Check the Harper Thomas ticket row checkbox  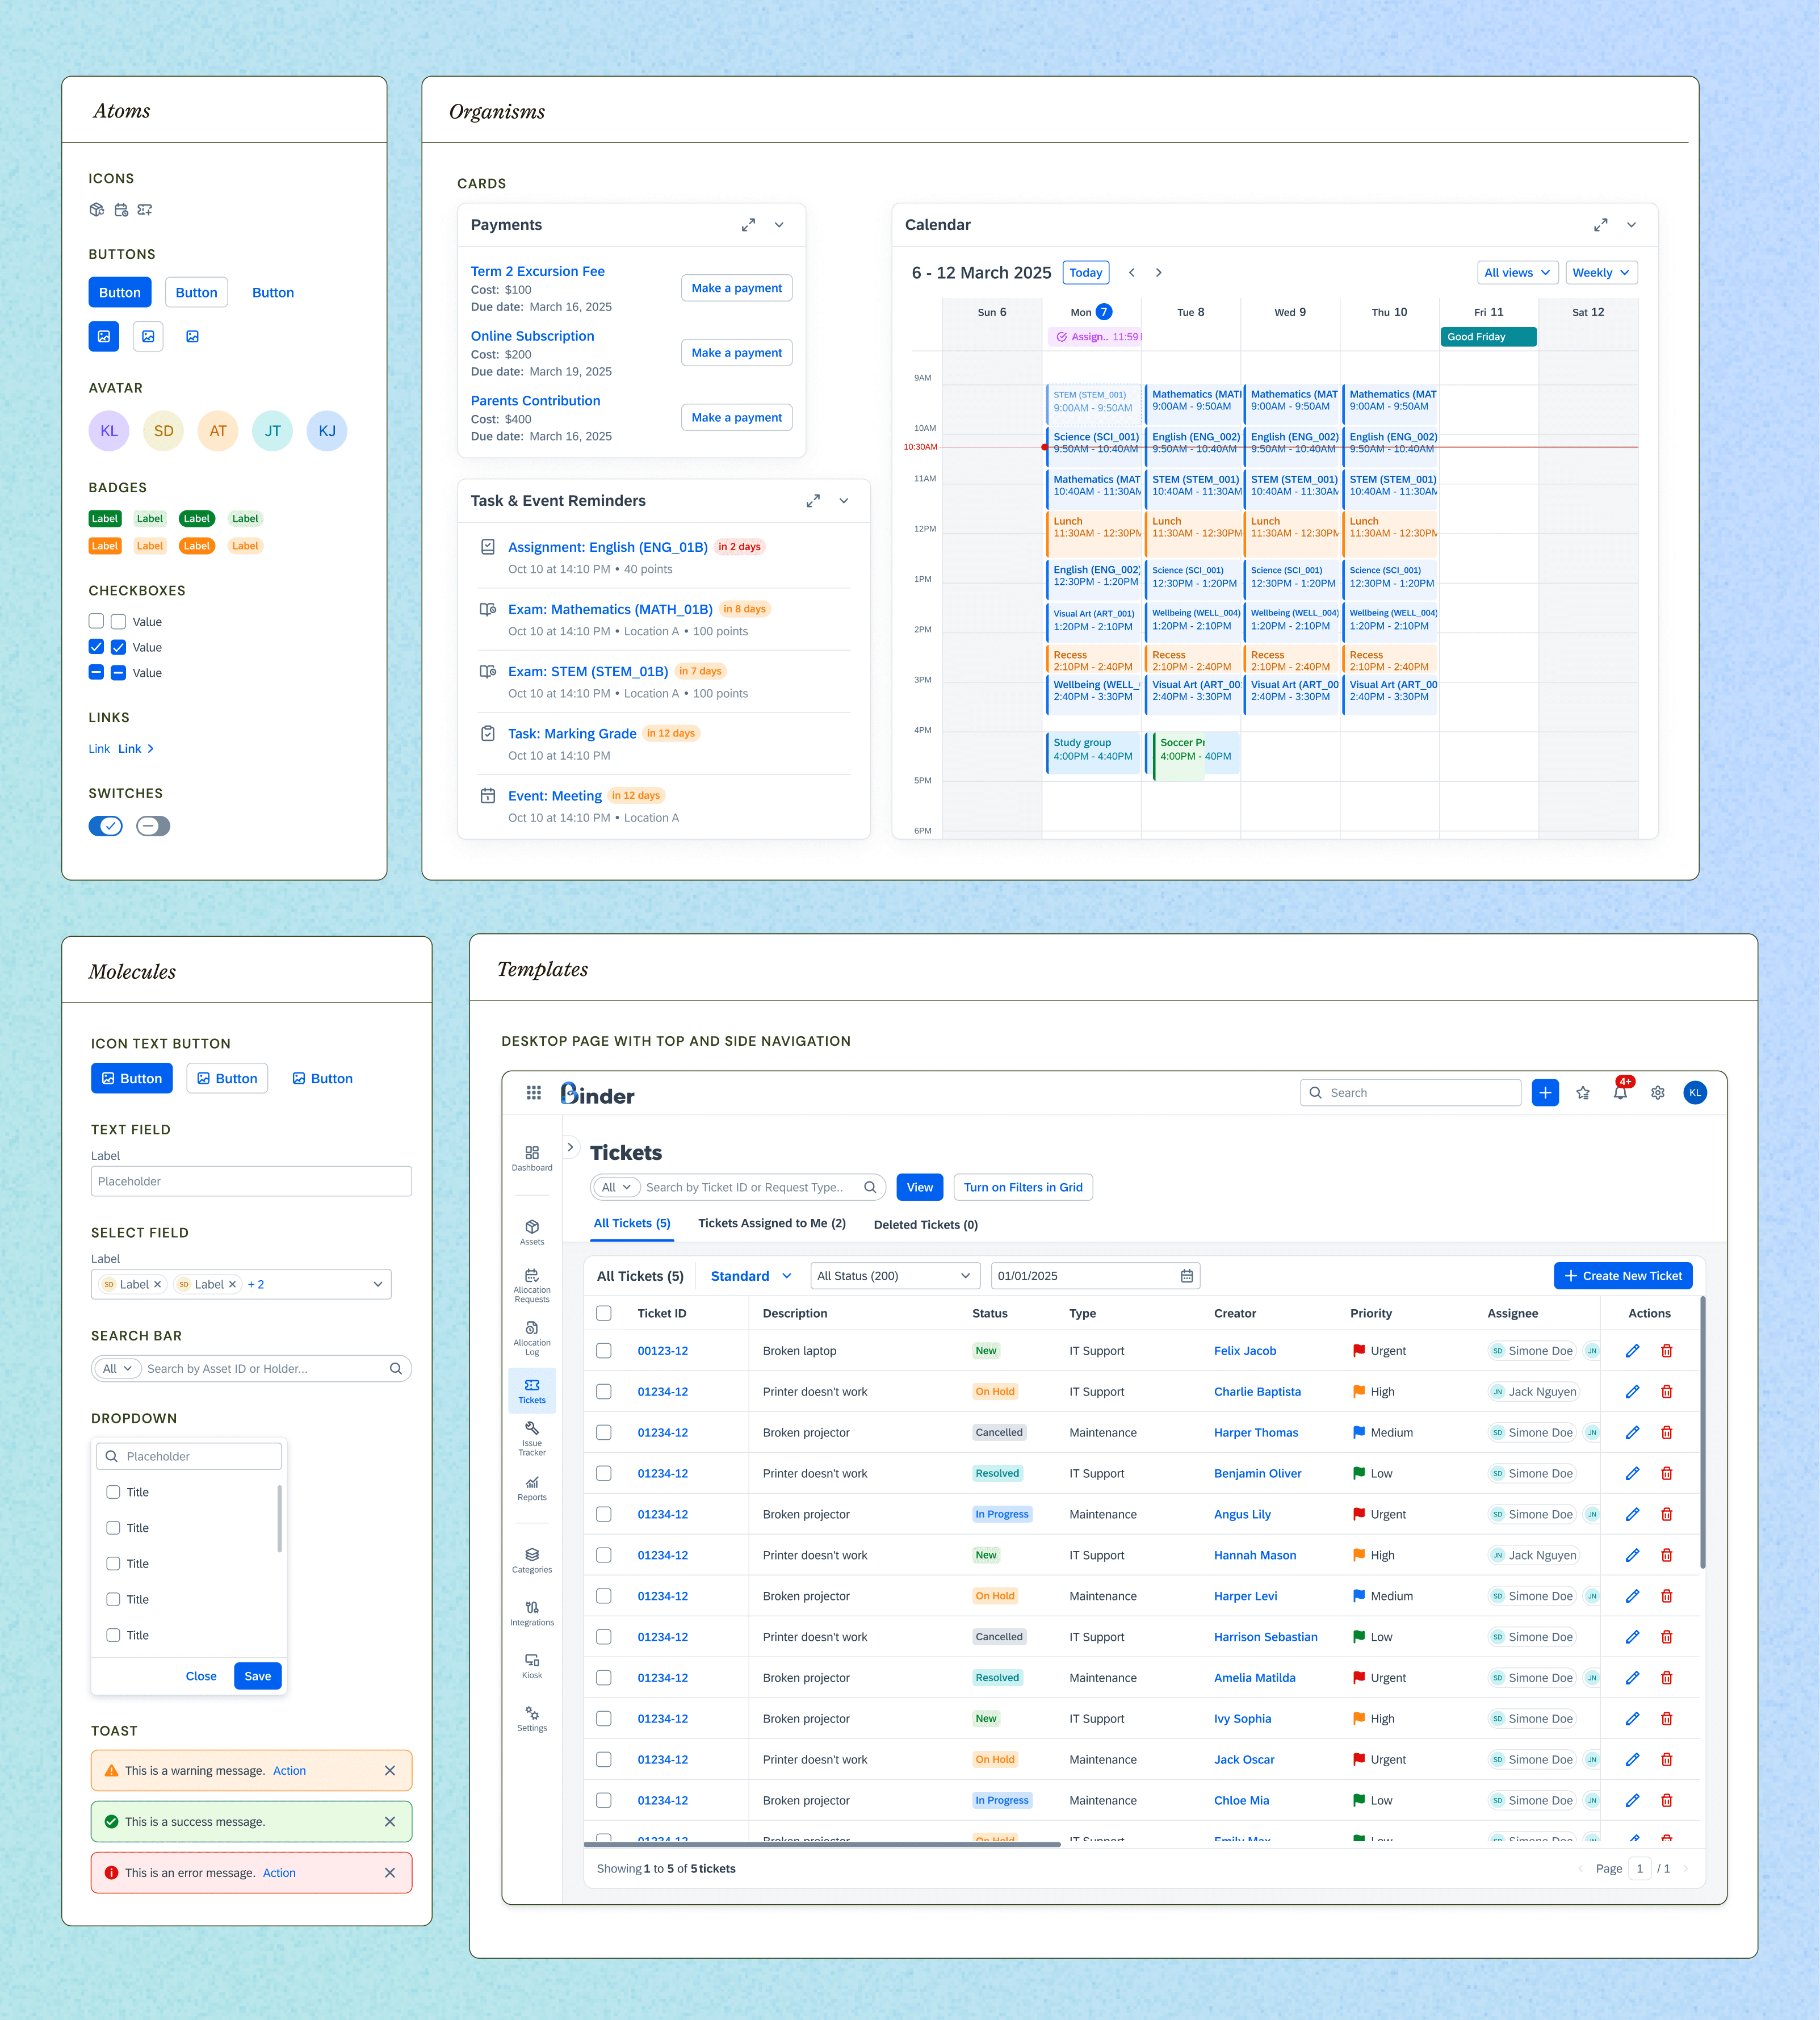(x=604, y=1433)
